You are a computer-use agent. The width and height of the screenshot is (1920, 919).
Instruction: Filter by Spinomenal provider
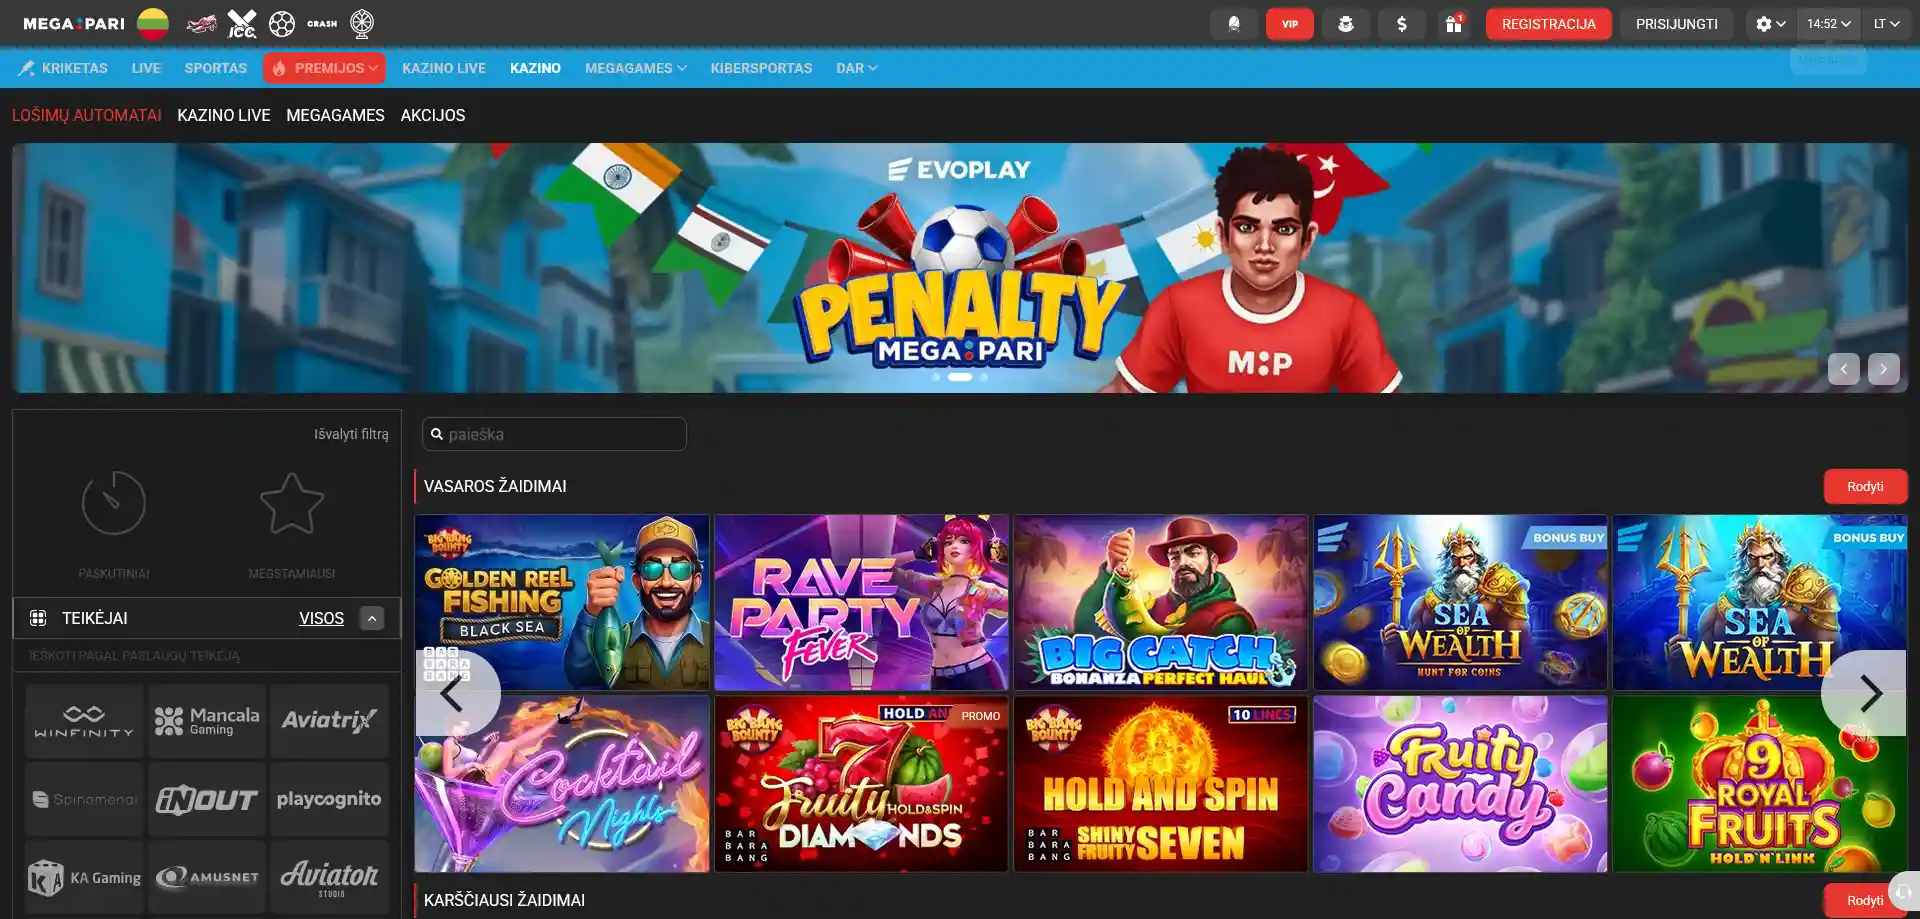tap(84, 799)
